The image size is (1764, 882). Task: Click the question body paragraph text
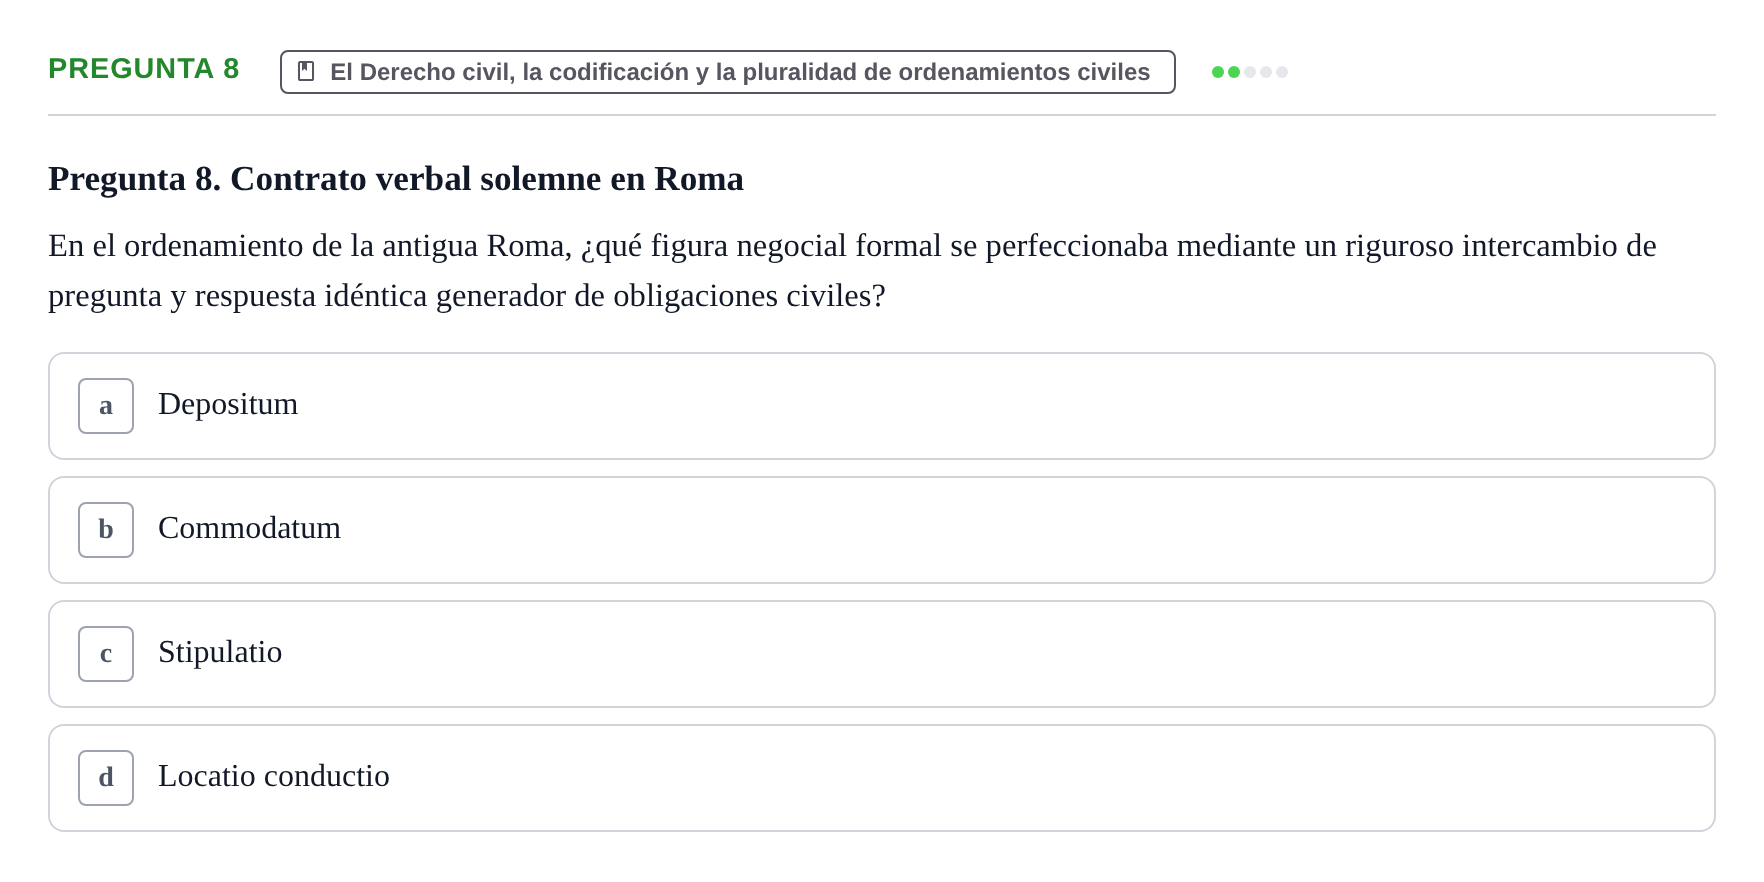(x=852, y=271)
